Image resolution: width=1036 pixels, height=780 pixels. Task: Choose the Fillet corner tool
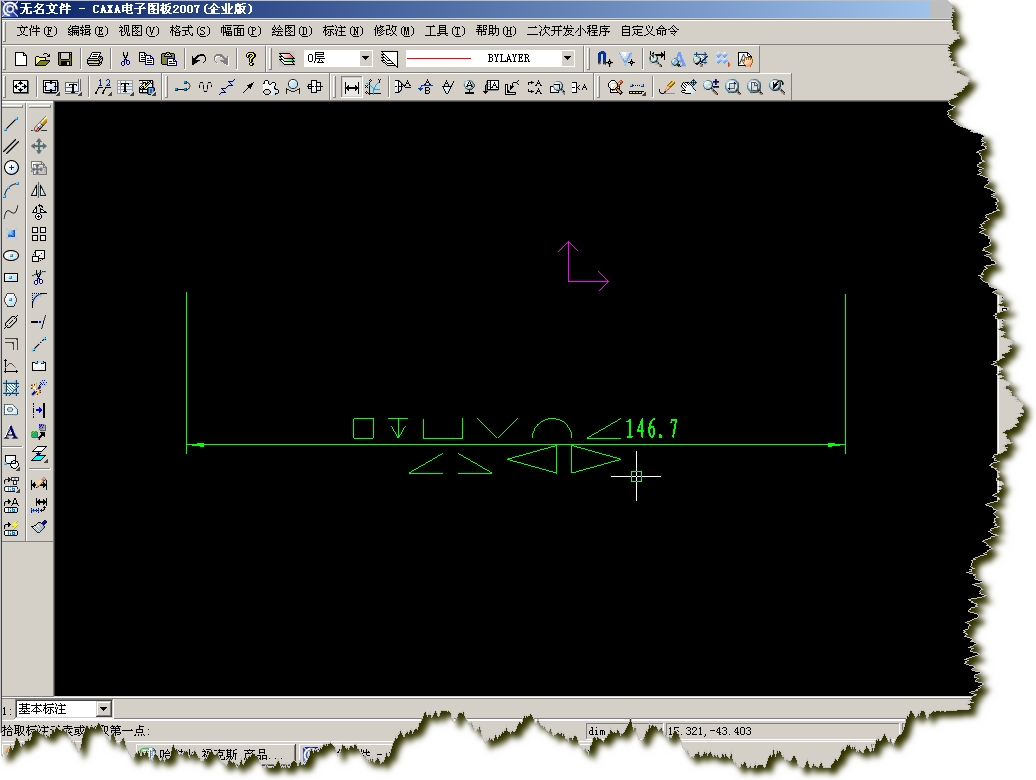point(39,300)
